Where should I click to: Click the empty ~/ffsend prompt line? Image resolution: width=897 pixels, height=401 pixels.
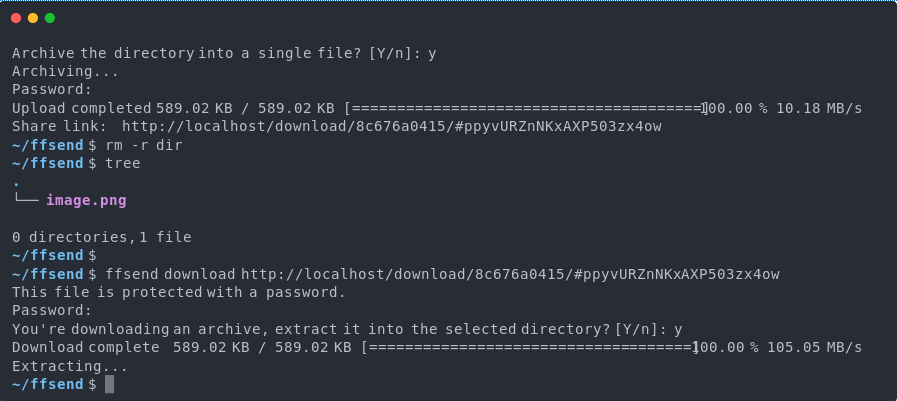54,255
